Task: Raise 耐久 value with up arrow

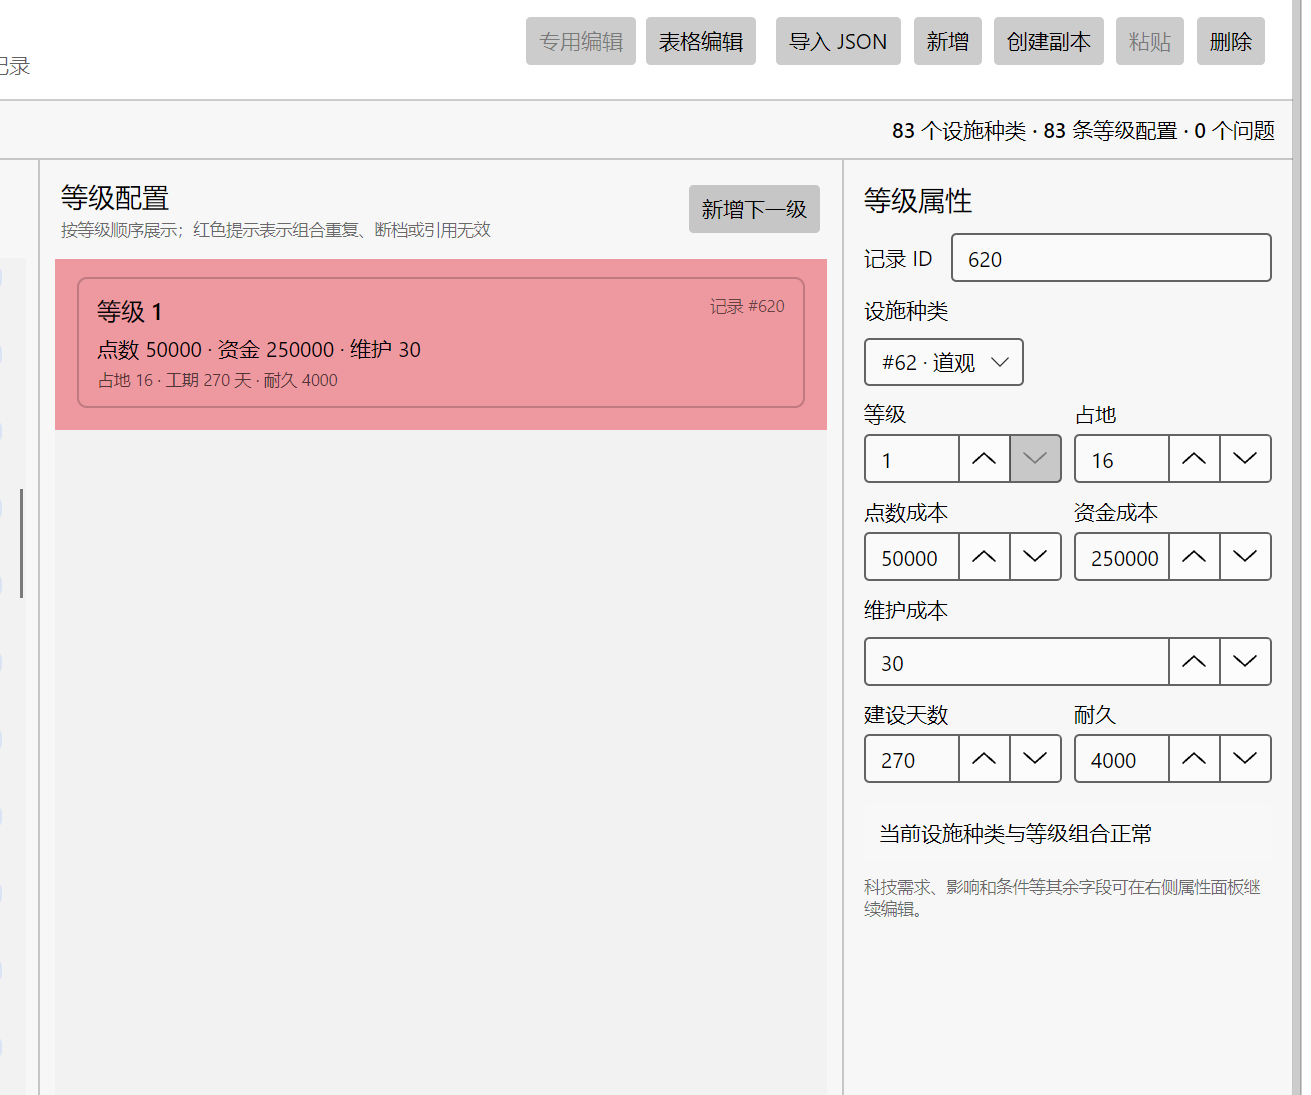Action: (x=1194, y=759)
